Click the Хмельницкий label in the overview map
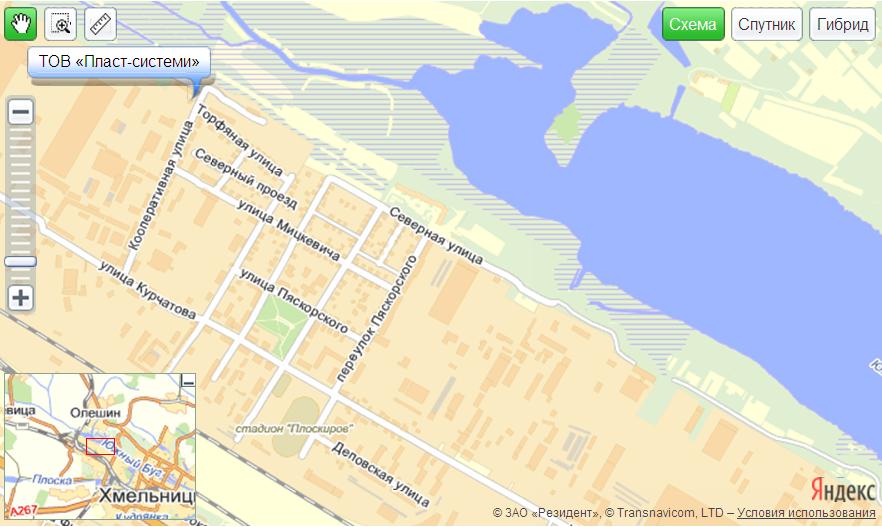This screenshot has height=527, width=882. [x=147, y=496]
